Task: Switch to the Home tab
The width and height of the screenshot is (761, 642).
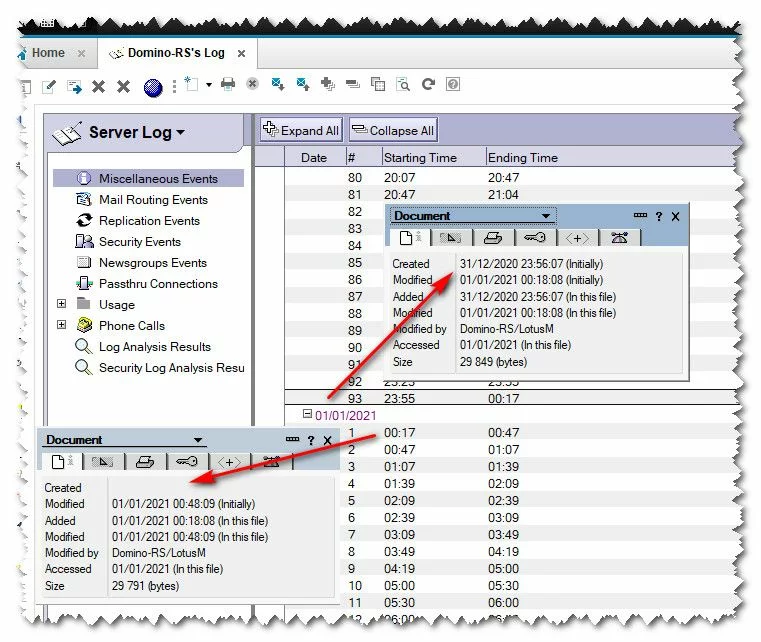Action: [47, 53]
